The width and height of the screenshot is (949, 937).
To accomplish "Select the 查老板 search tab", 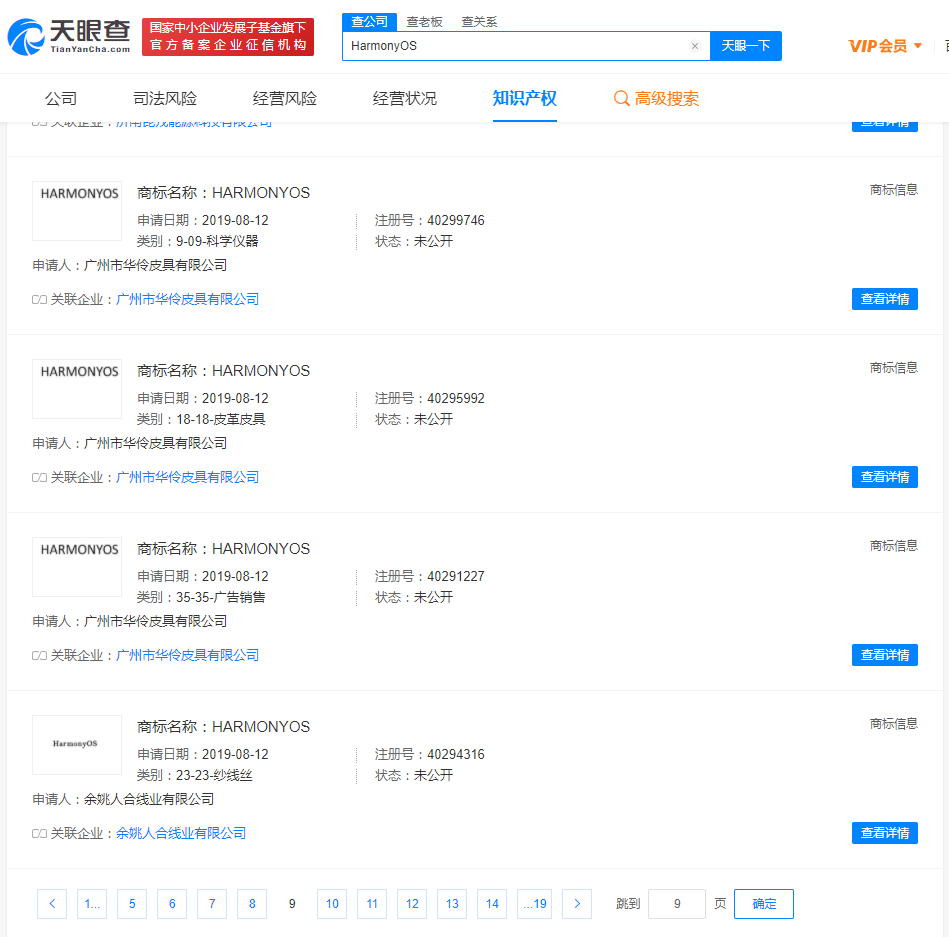I will pyautogui.click(x=424, y=22).
